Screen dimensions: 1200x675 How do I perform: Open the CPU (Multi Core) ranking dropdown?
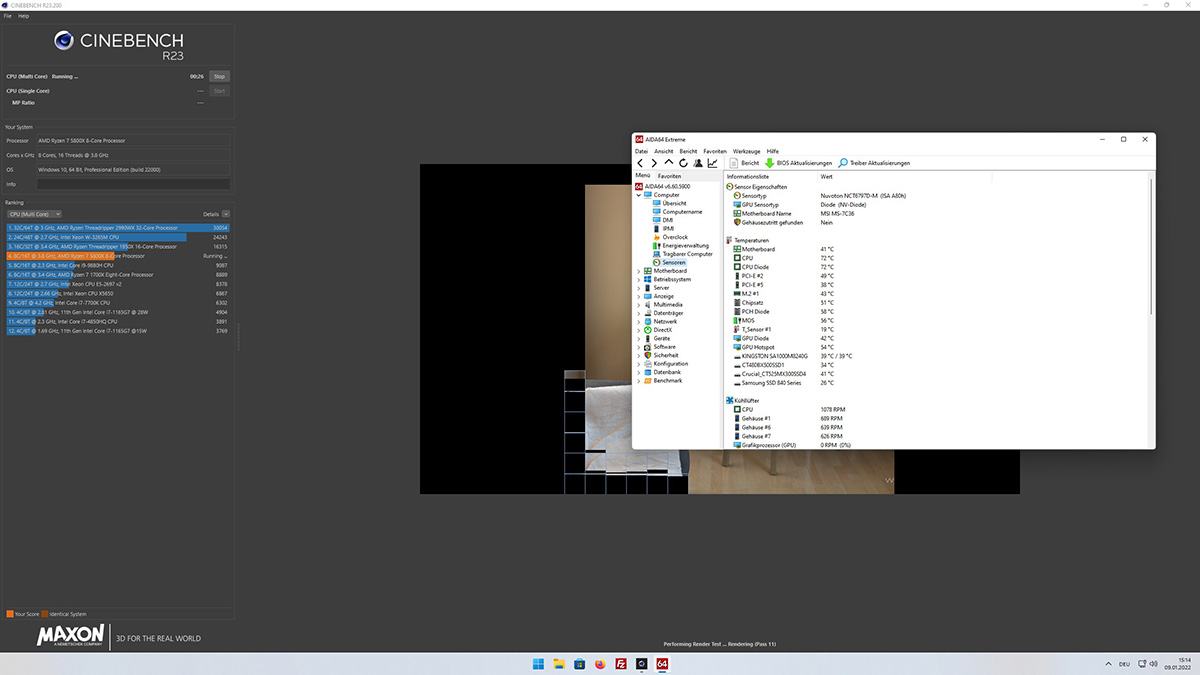click(34, 214)
